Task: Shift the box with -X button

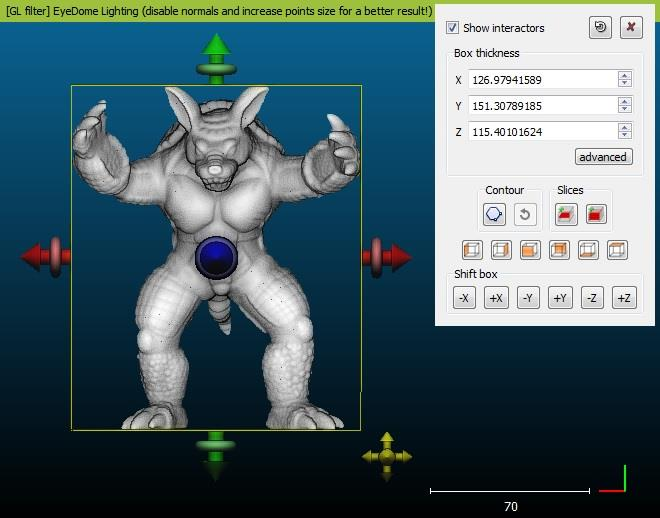Action: (464, 298)
